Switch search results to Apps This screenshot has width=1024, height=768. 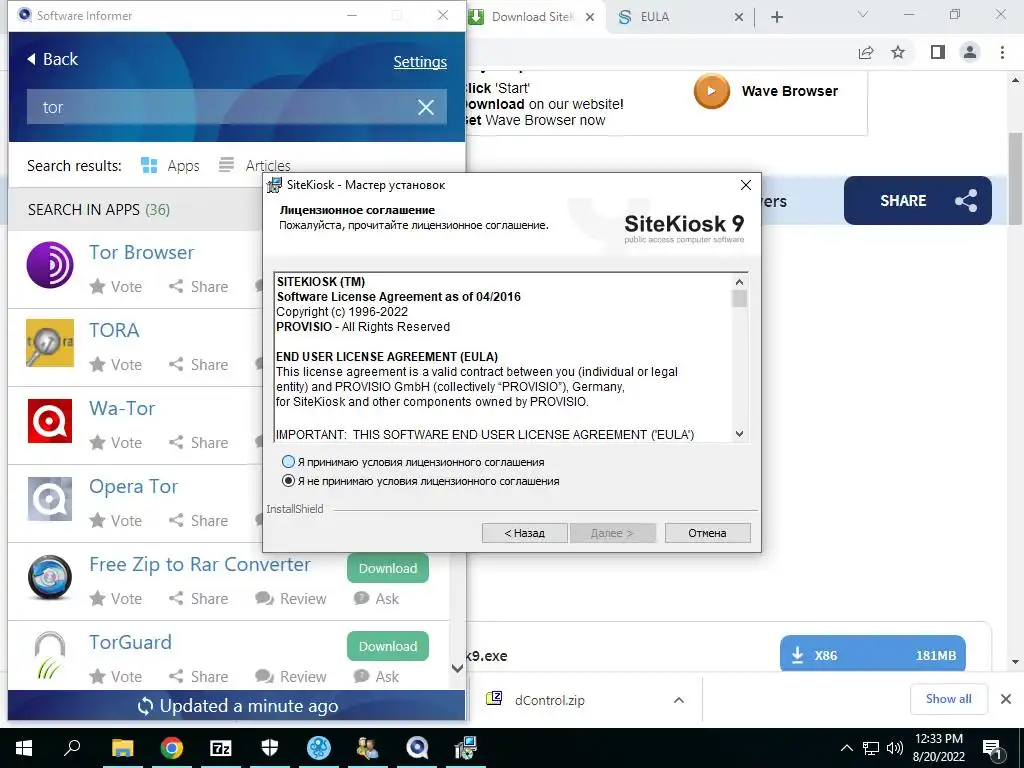[x=170, y=166]
